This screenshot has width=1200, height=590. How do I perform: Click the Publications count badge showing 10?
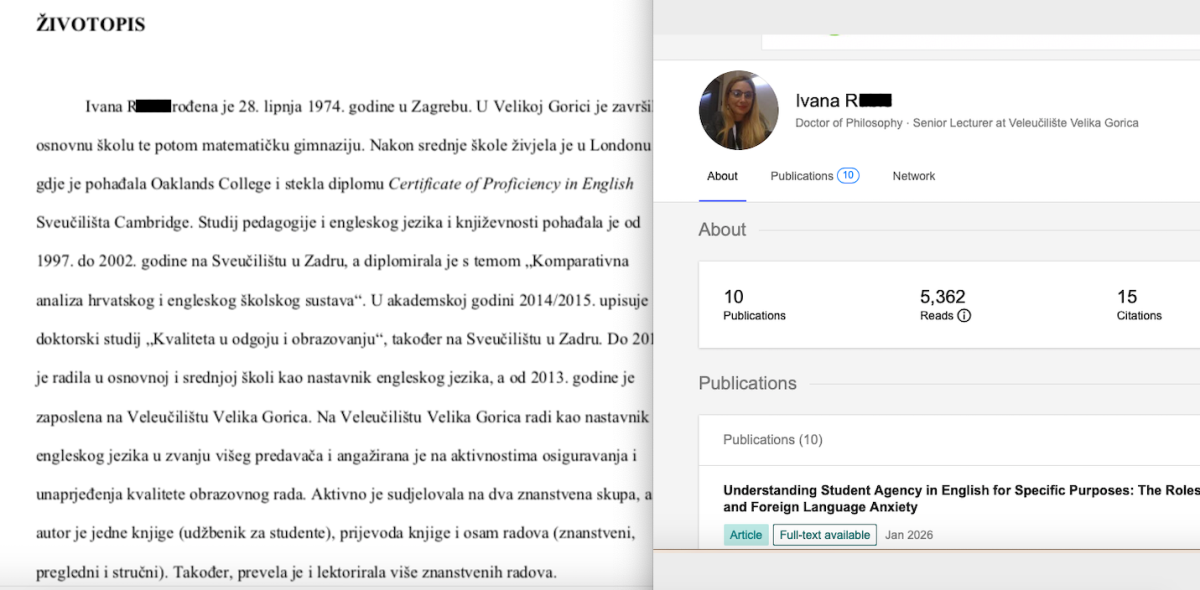point(848,176)
